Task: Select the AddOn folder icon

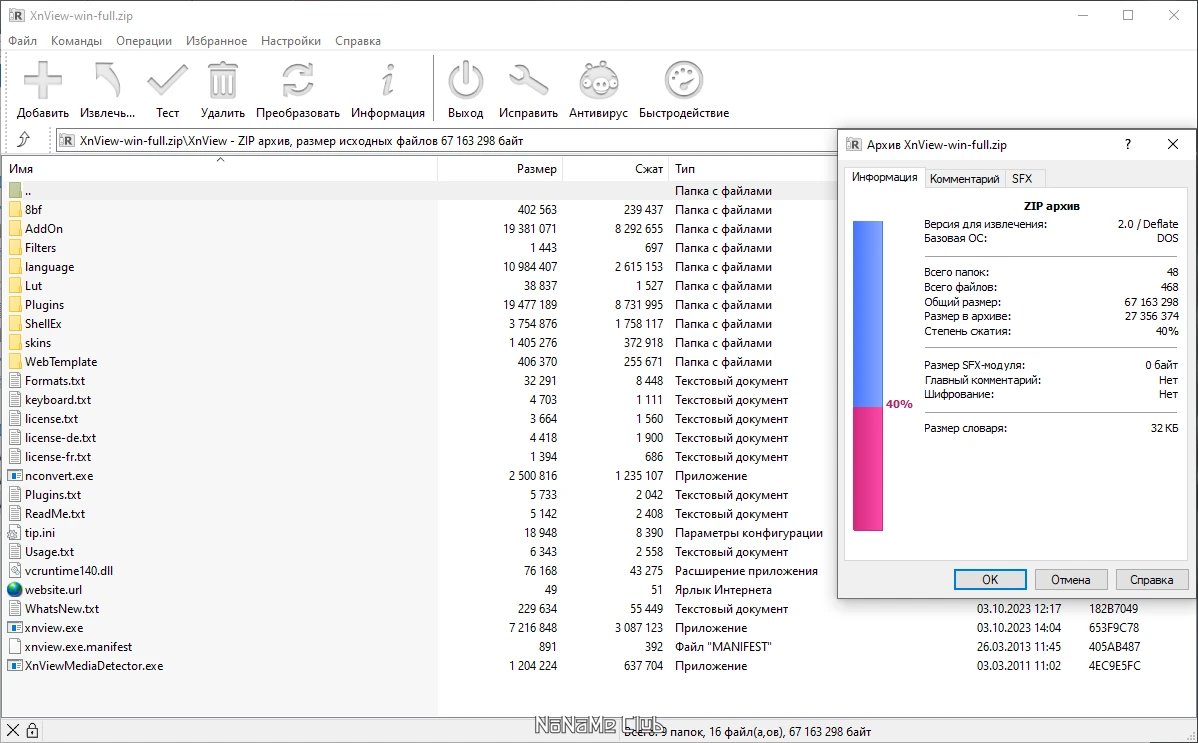Action: pos(15,229)
